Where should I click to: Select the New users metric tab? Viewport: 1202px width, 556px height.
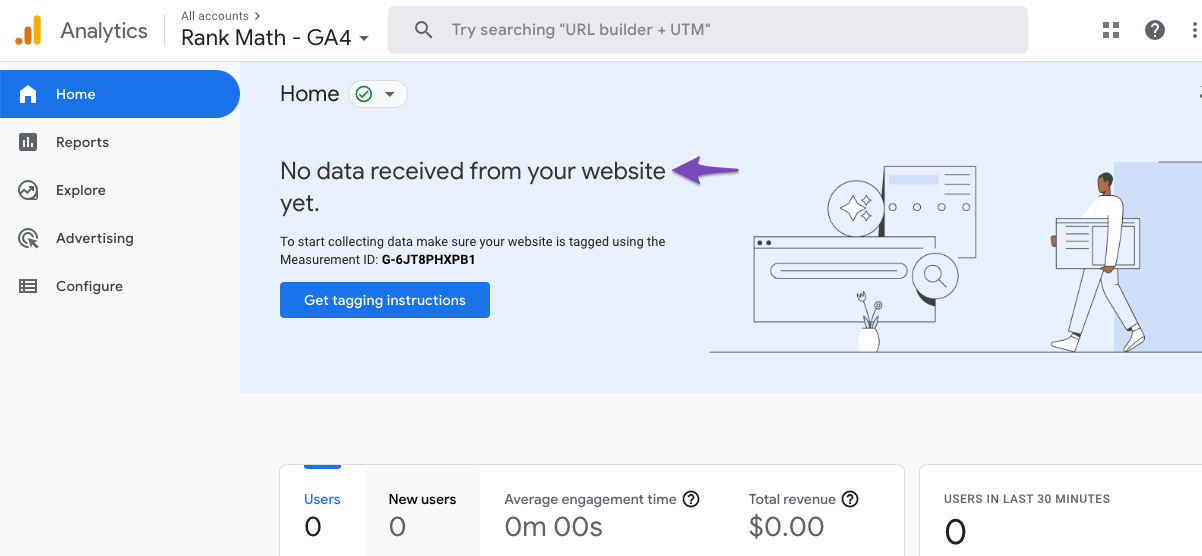422,511
